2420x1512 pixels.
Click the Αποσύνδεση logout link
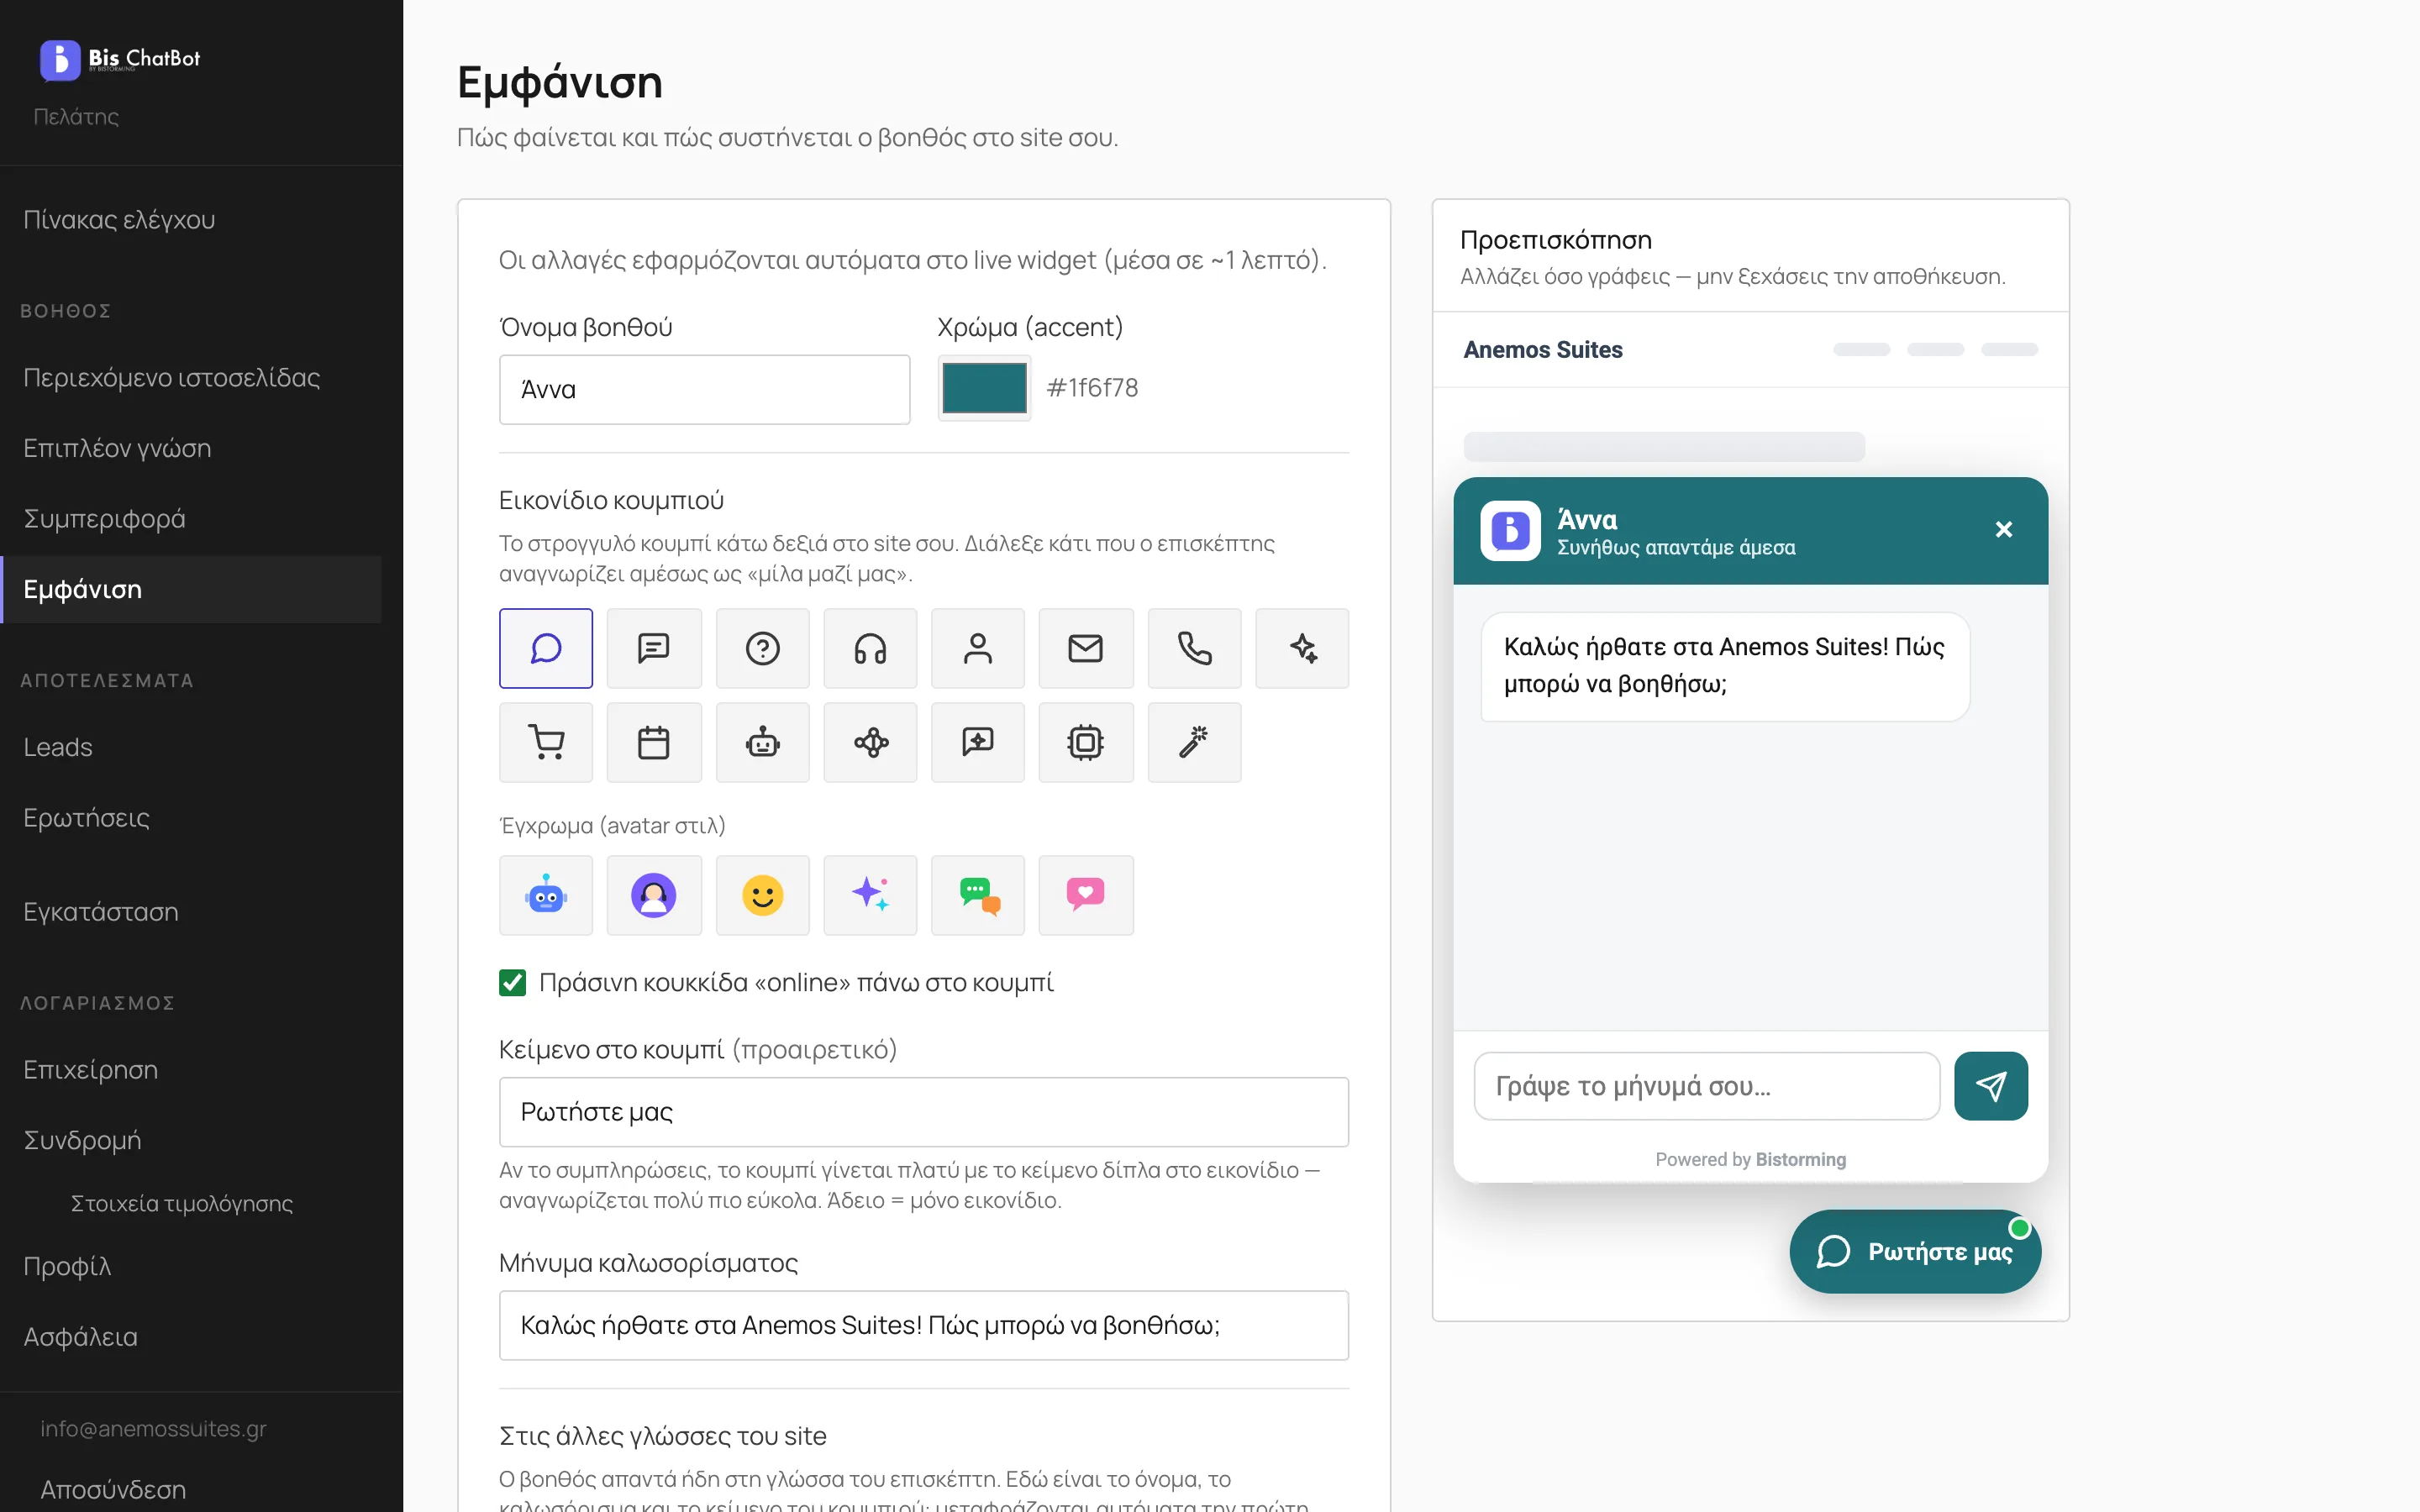pos(113,1489)
